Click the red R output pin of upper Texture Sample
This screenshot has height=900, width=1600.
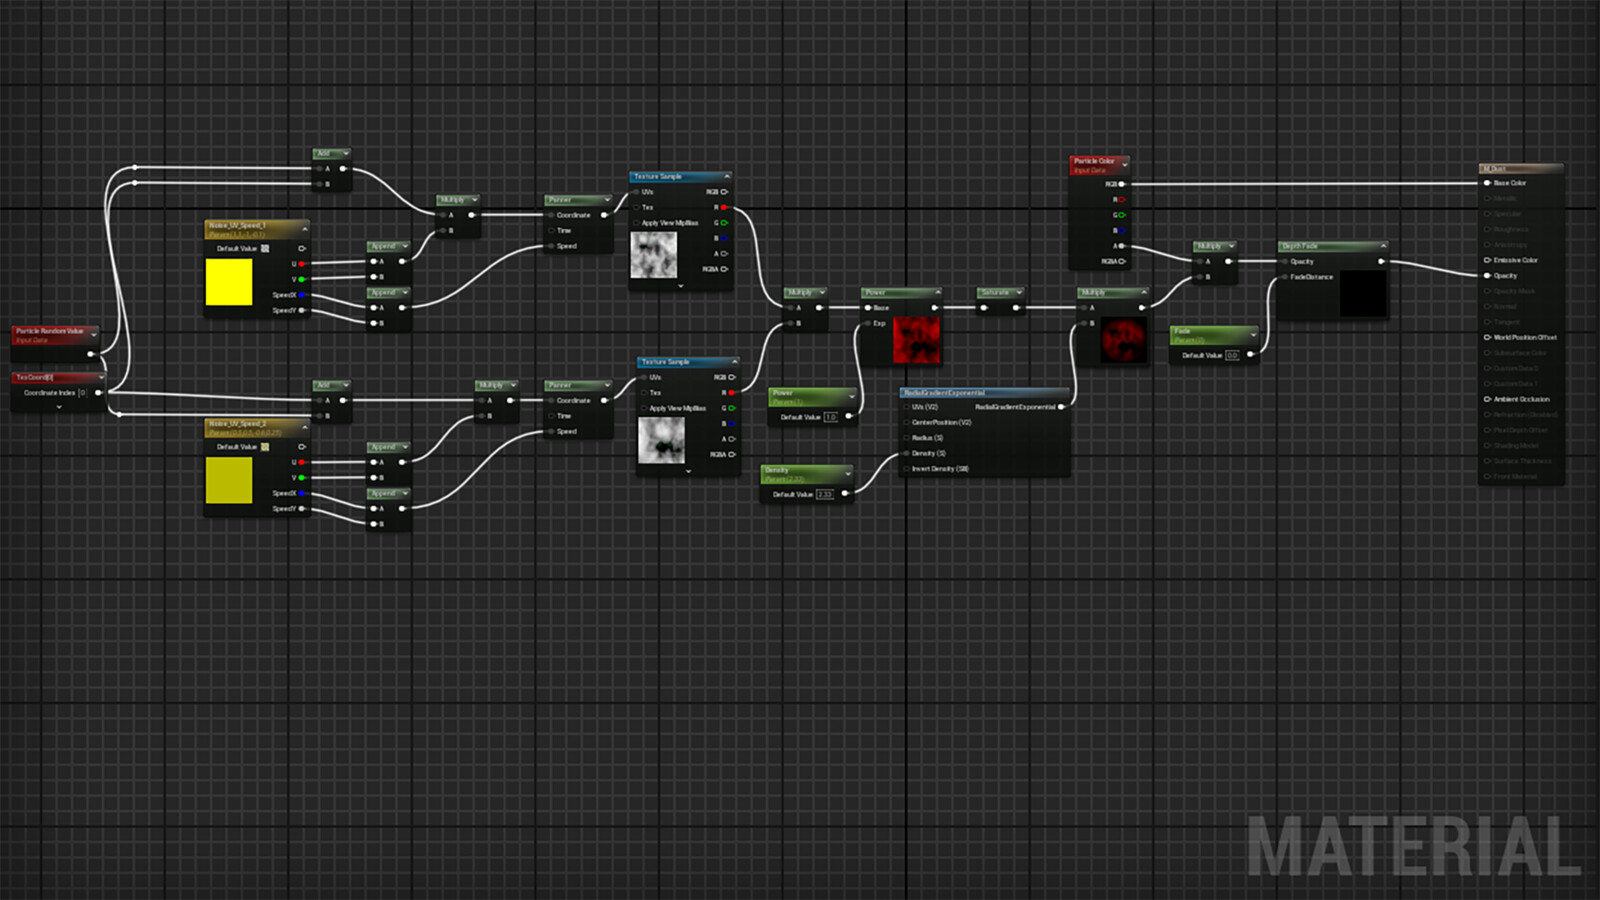coord(724,207)
